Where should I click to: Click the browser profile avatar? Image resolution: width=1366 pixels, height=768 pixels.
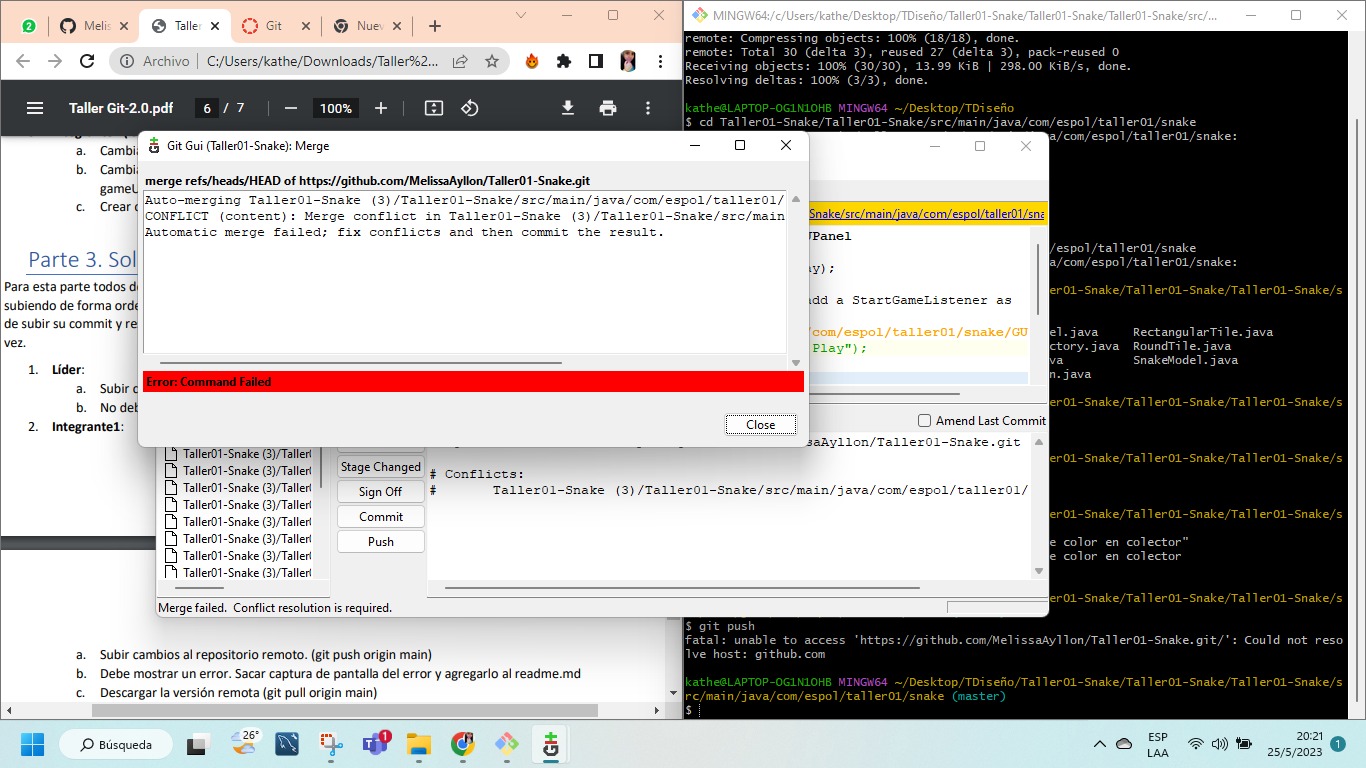(x=628, y=60)
